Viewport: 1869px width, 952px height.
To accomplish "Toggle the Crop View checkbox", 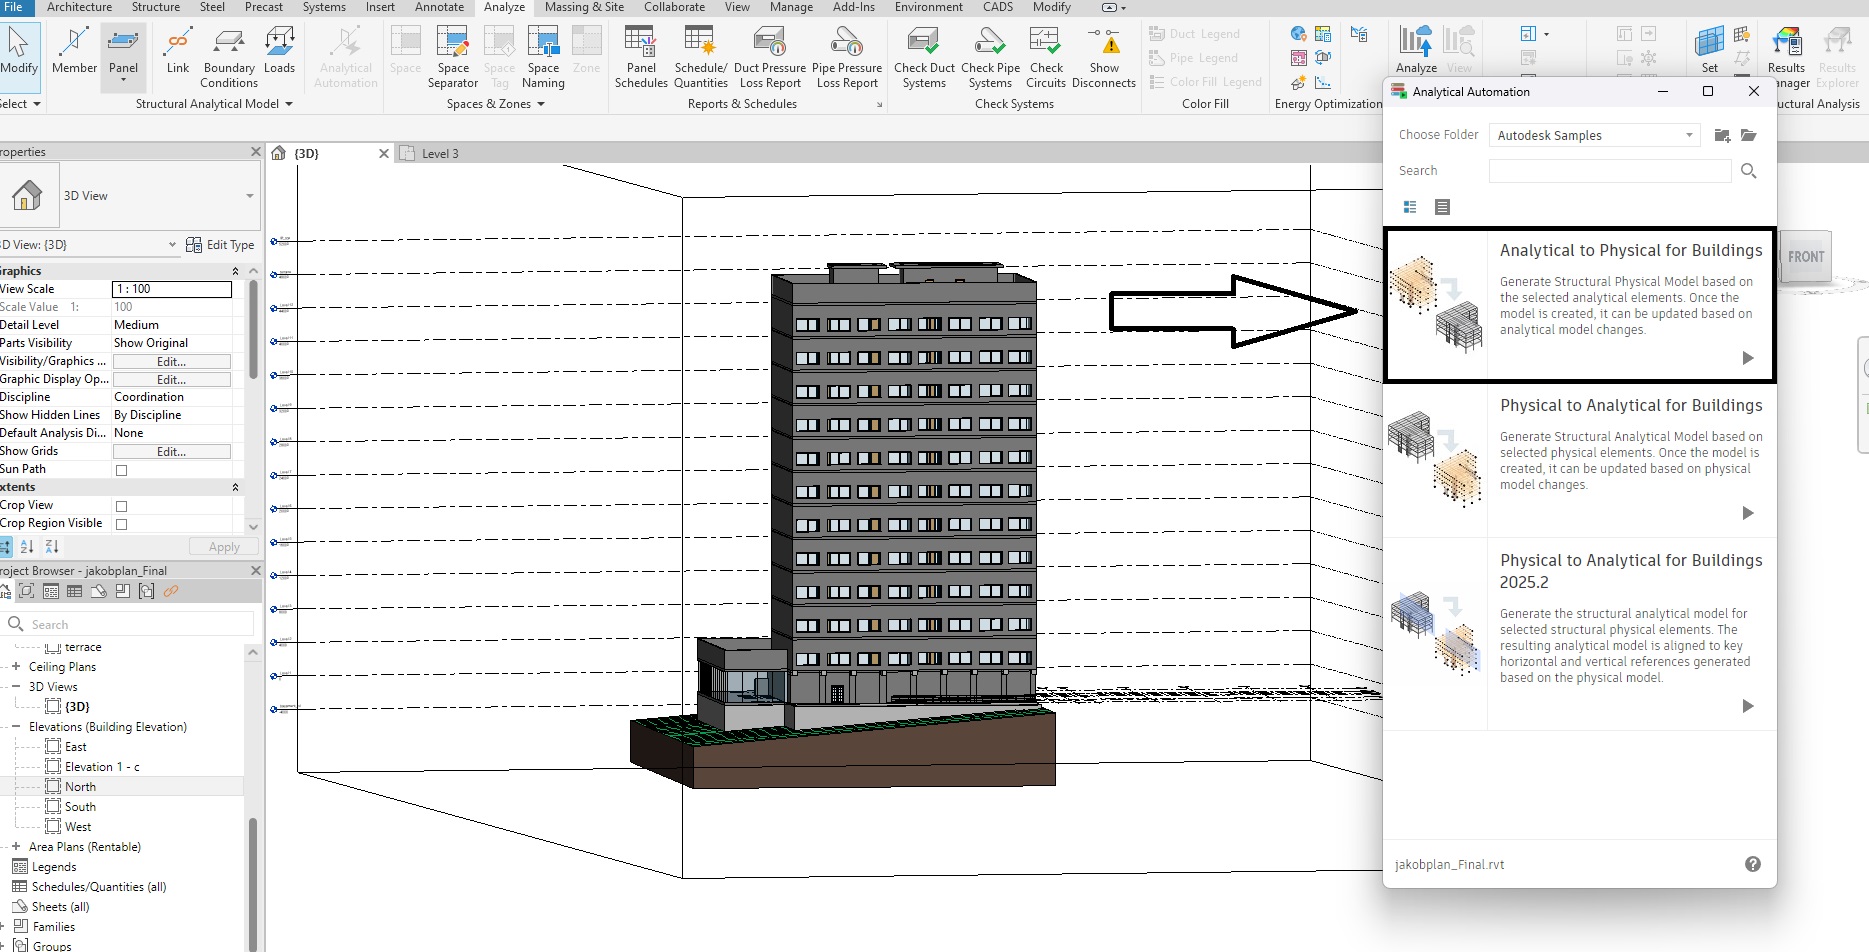I will 121,506.
